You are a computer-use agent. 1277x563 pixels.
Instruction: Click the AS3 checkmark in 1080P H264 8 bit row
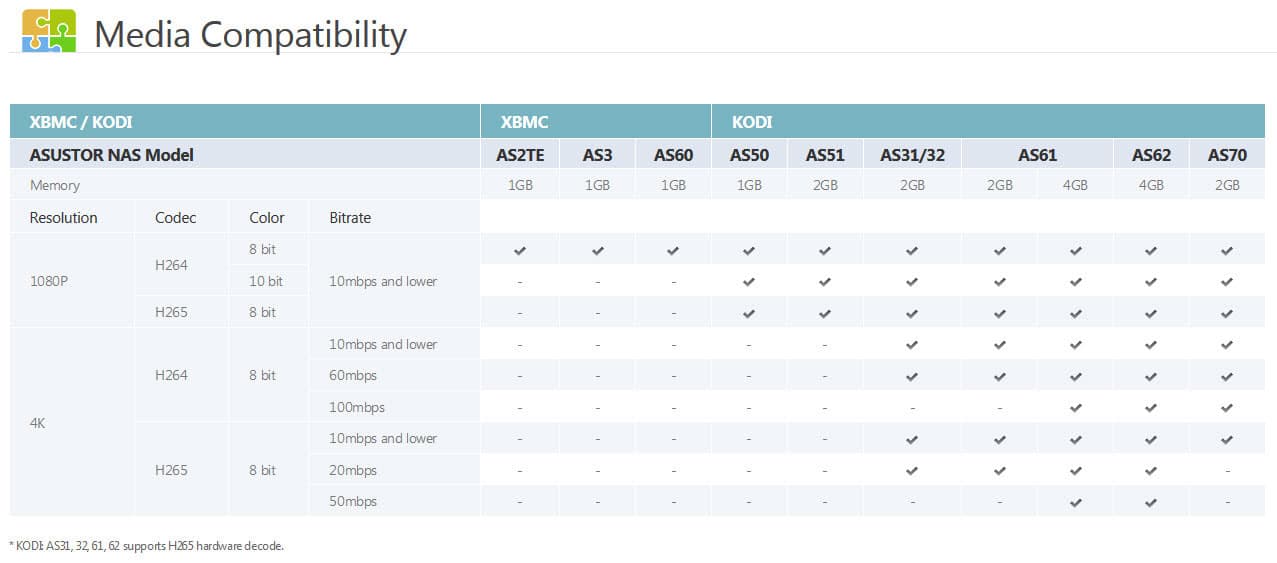(x=597, y=250)
